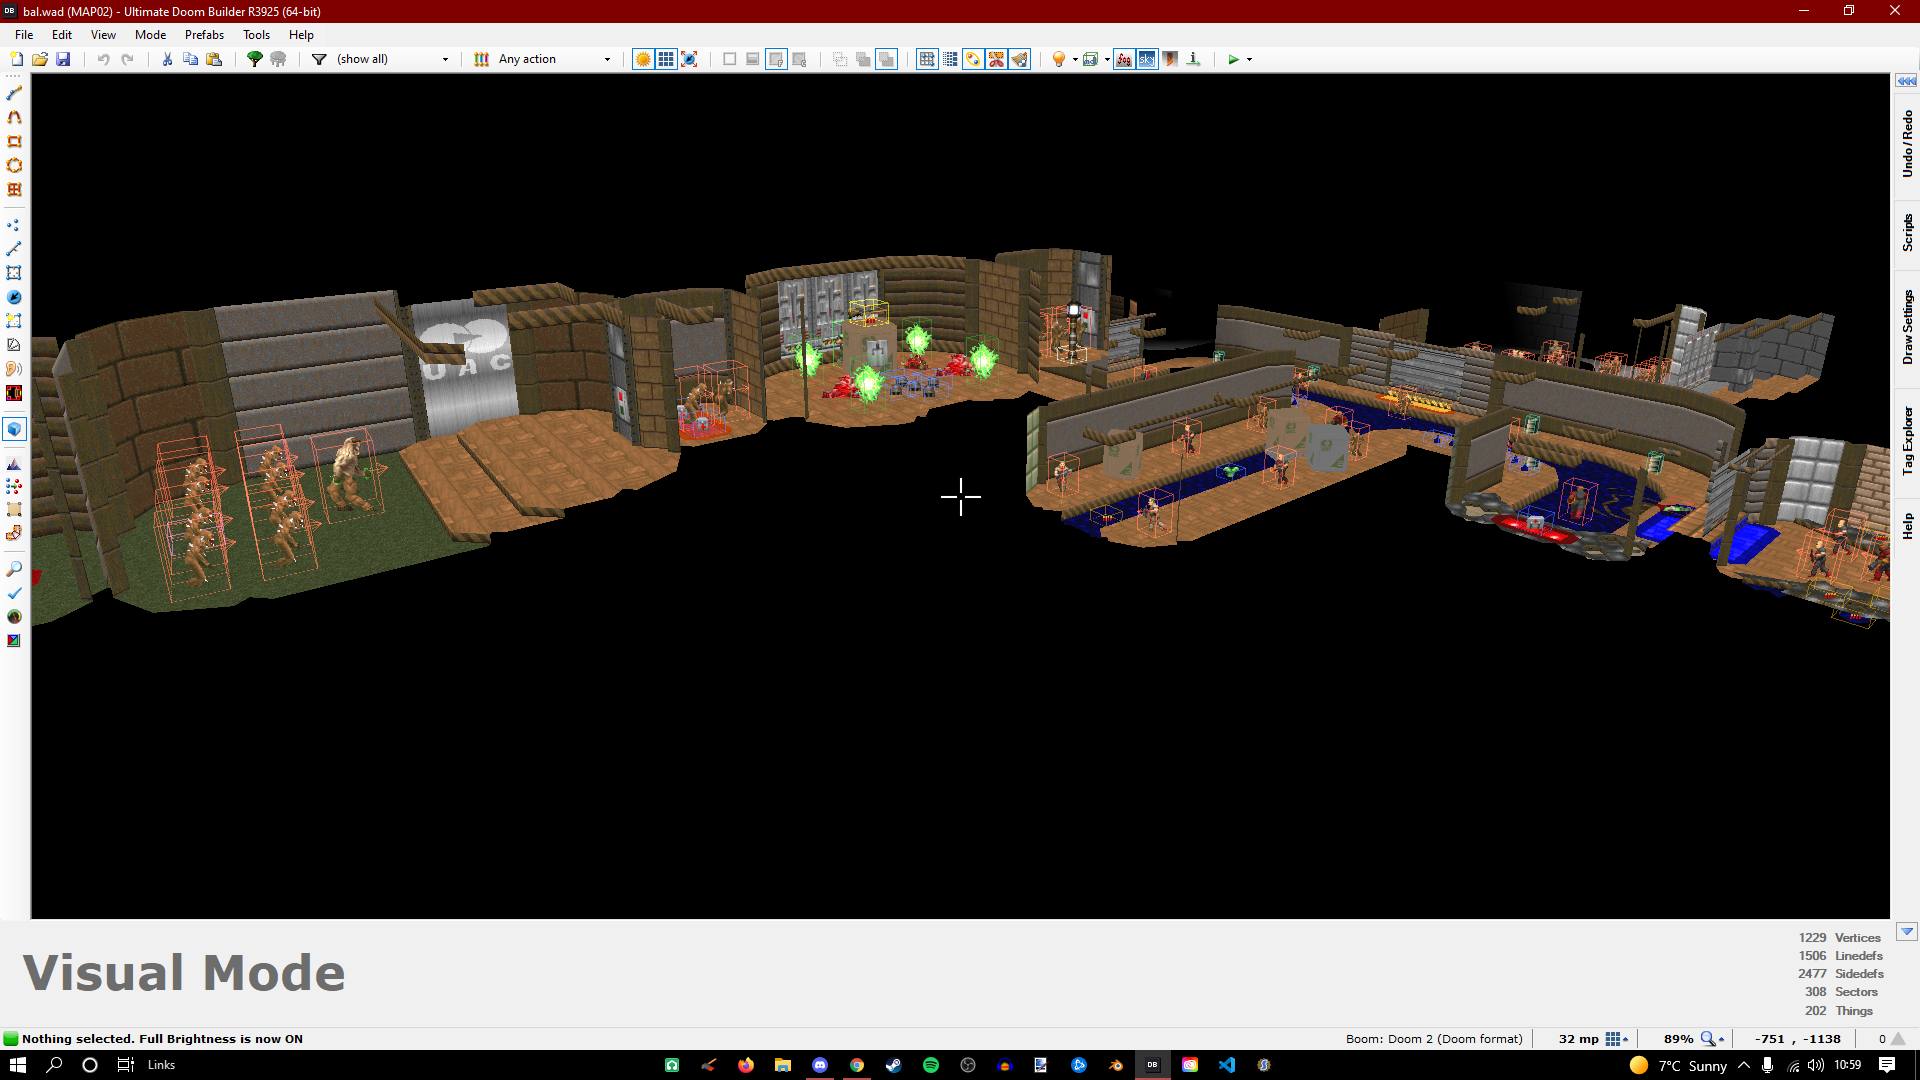Click the weather '7°C Sunny' taskbar widget
This screenshot has width=1920, height=1080.
click(1678, 1065)
